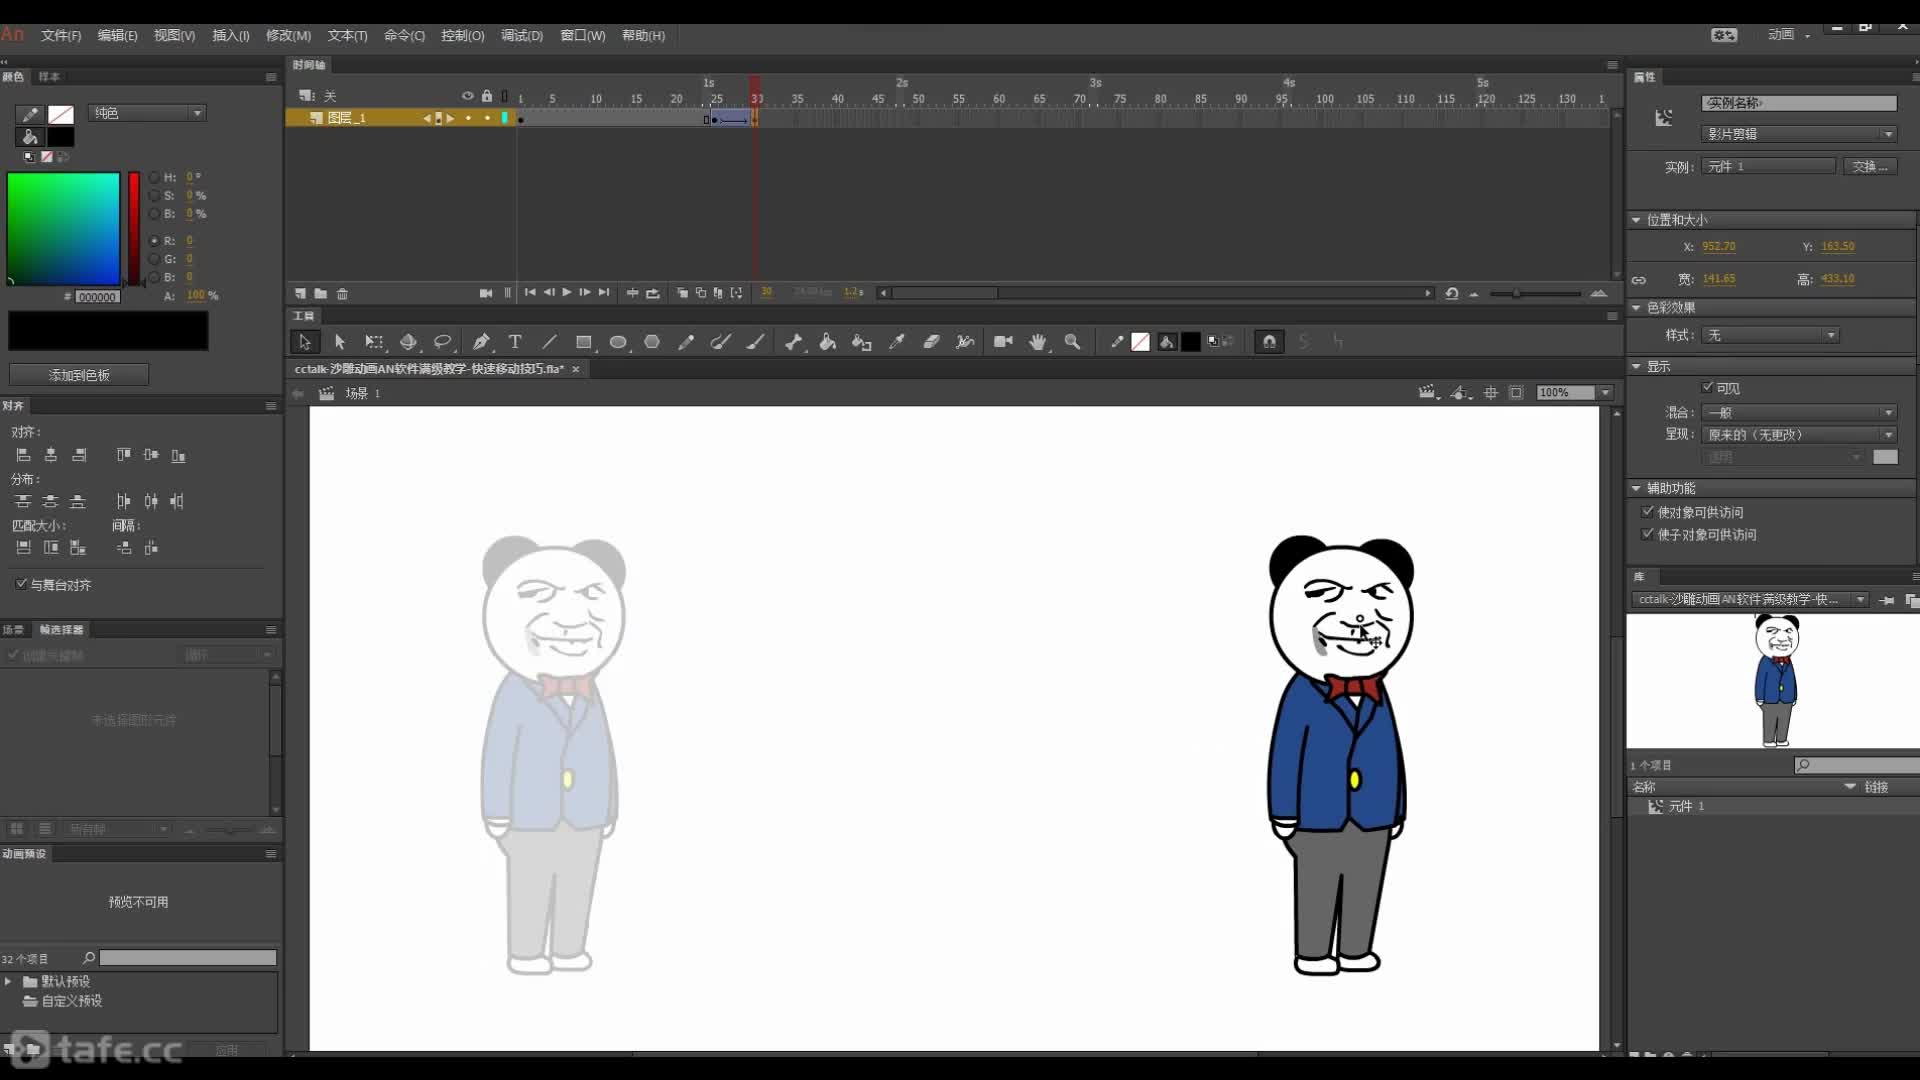Toggle 使子对象可供访问 checkbox
This screenshot has width=1920, height=1080.
pyautogui.click(x=1648, y=534)
